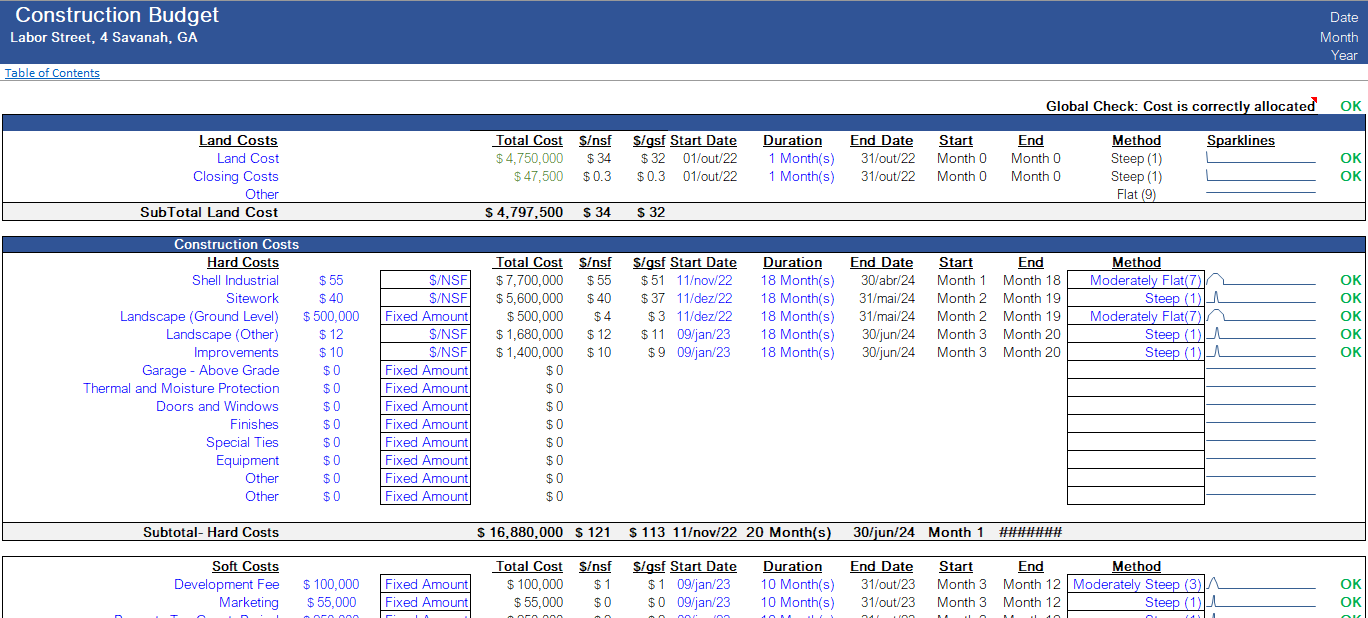Click SubTotal Land Cost value $4,797,500

click(524, 213)
